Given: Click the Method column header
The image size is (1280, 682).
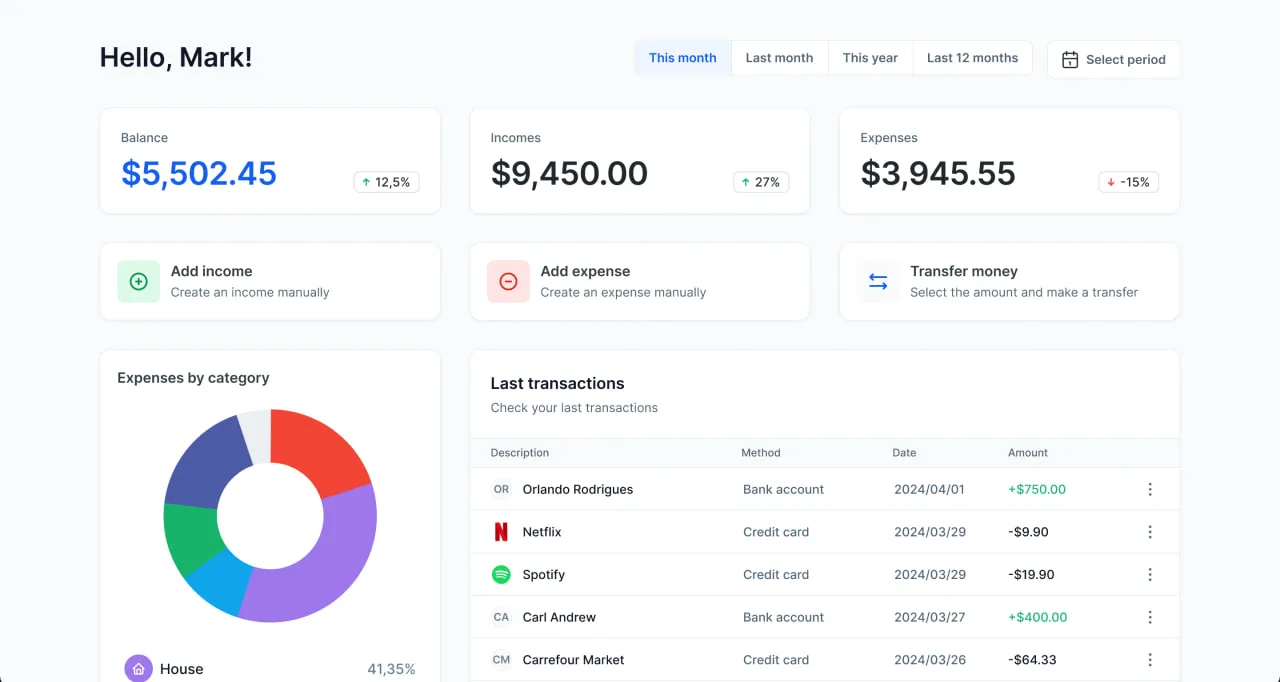Looking at the screenshot, I should (761, 453).
